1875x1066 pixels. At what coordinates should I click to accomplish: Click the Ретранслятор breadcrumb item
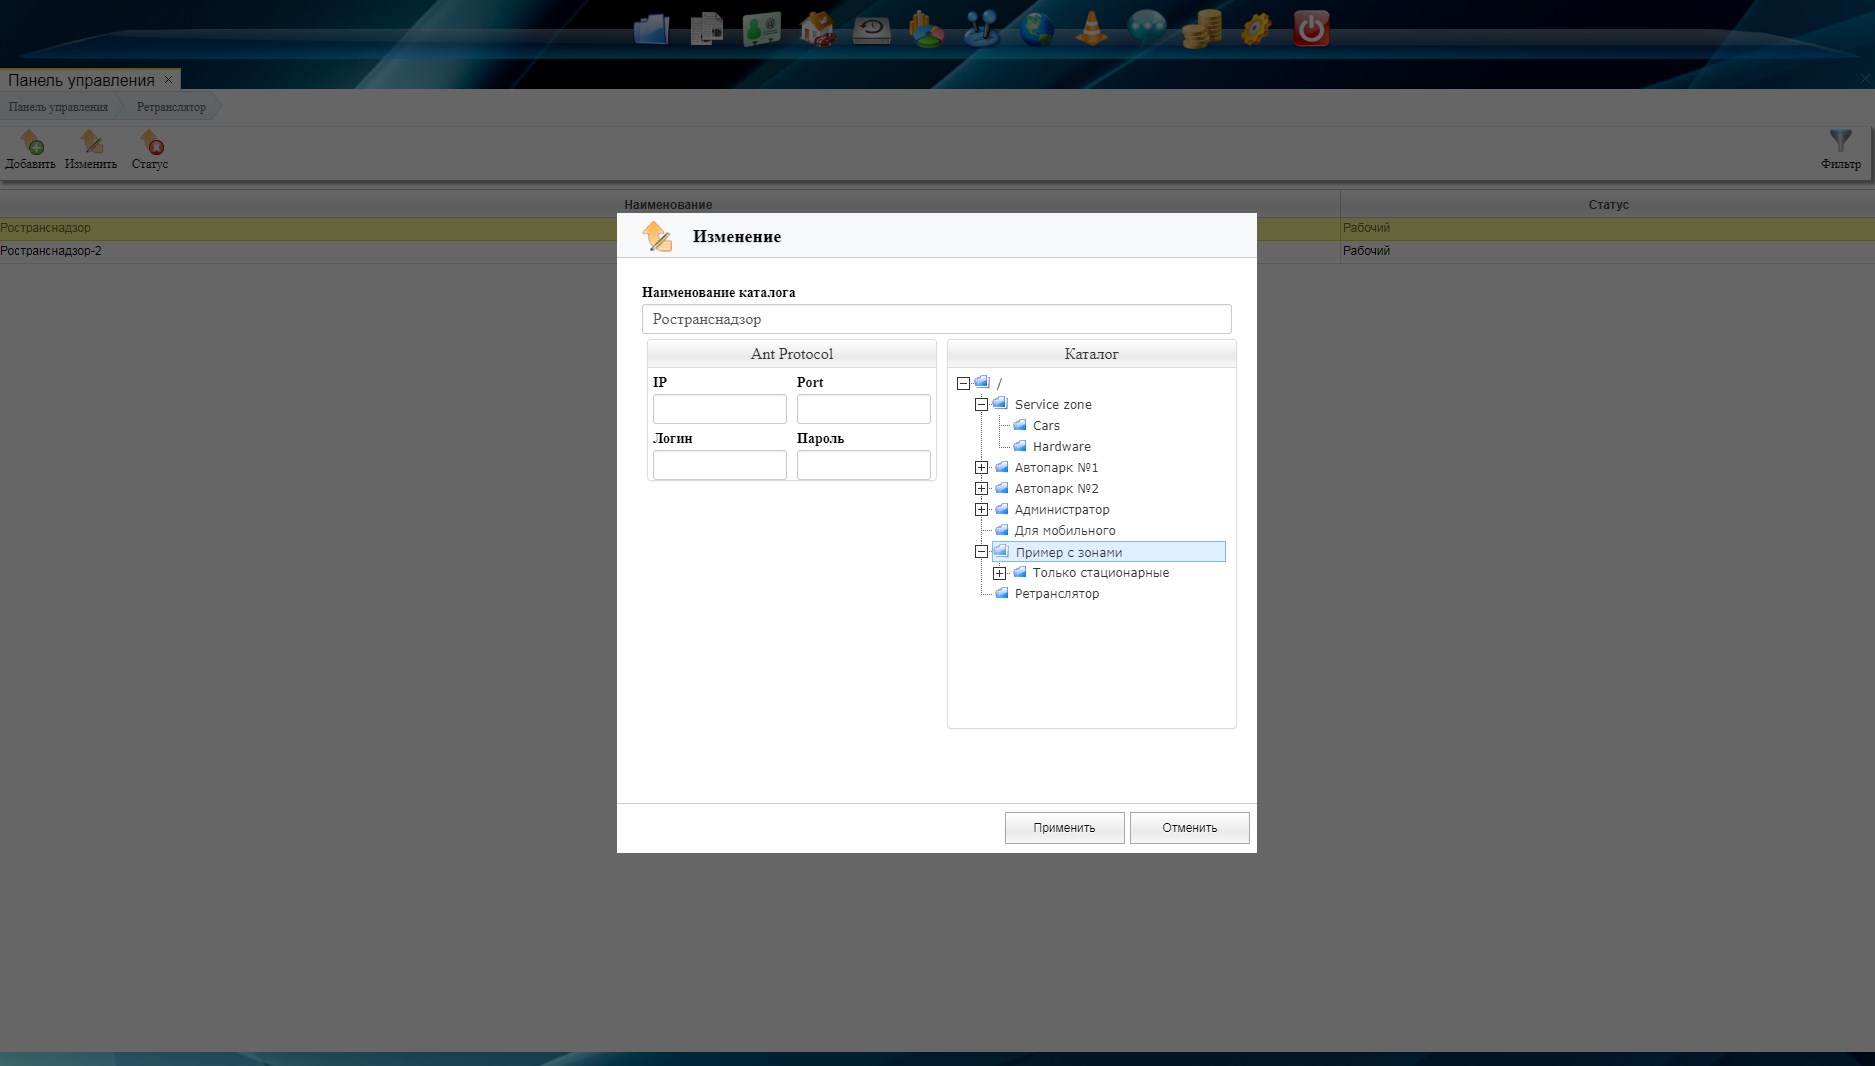tap(171, 107)
